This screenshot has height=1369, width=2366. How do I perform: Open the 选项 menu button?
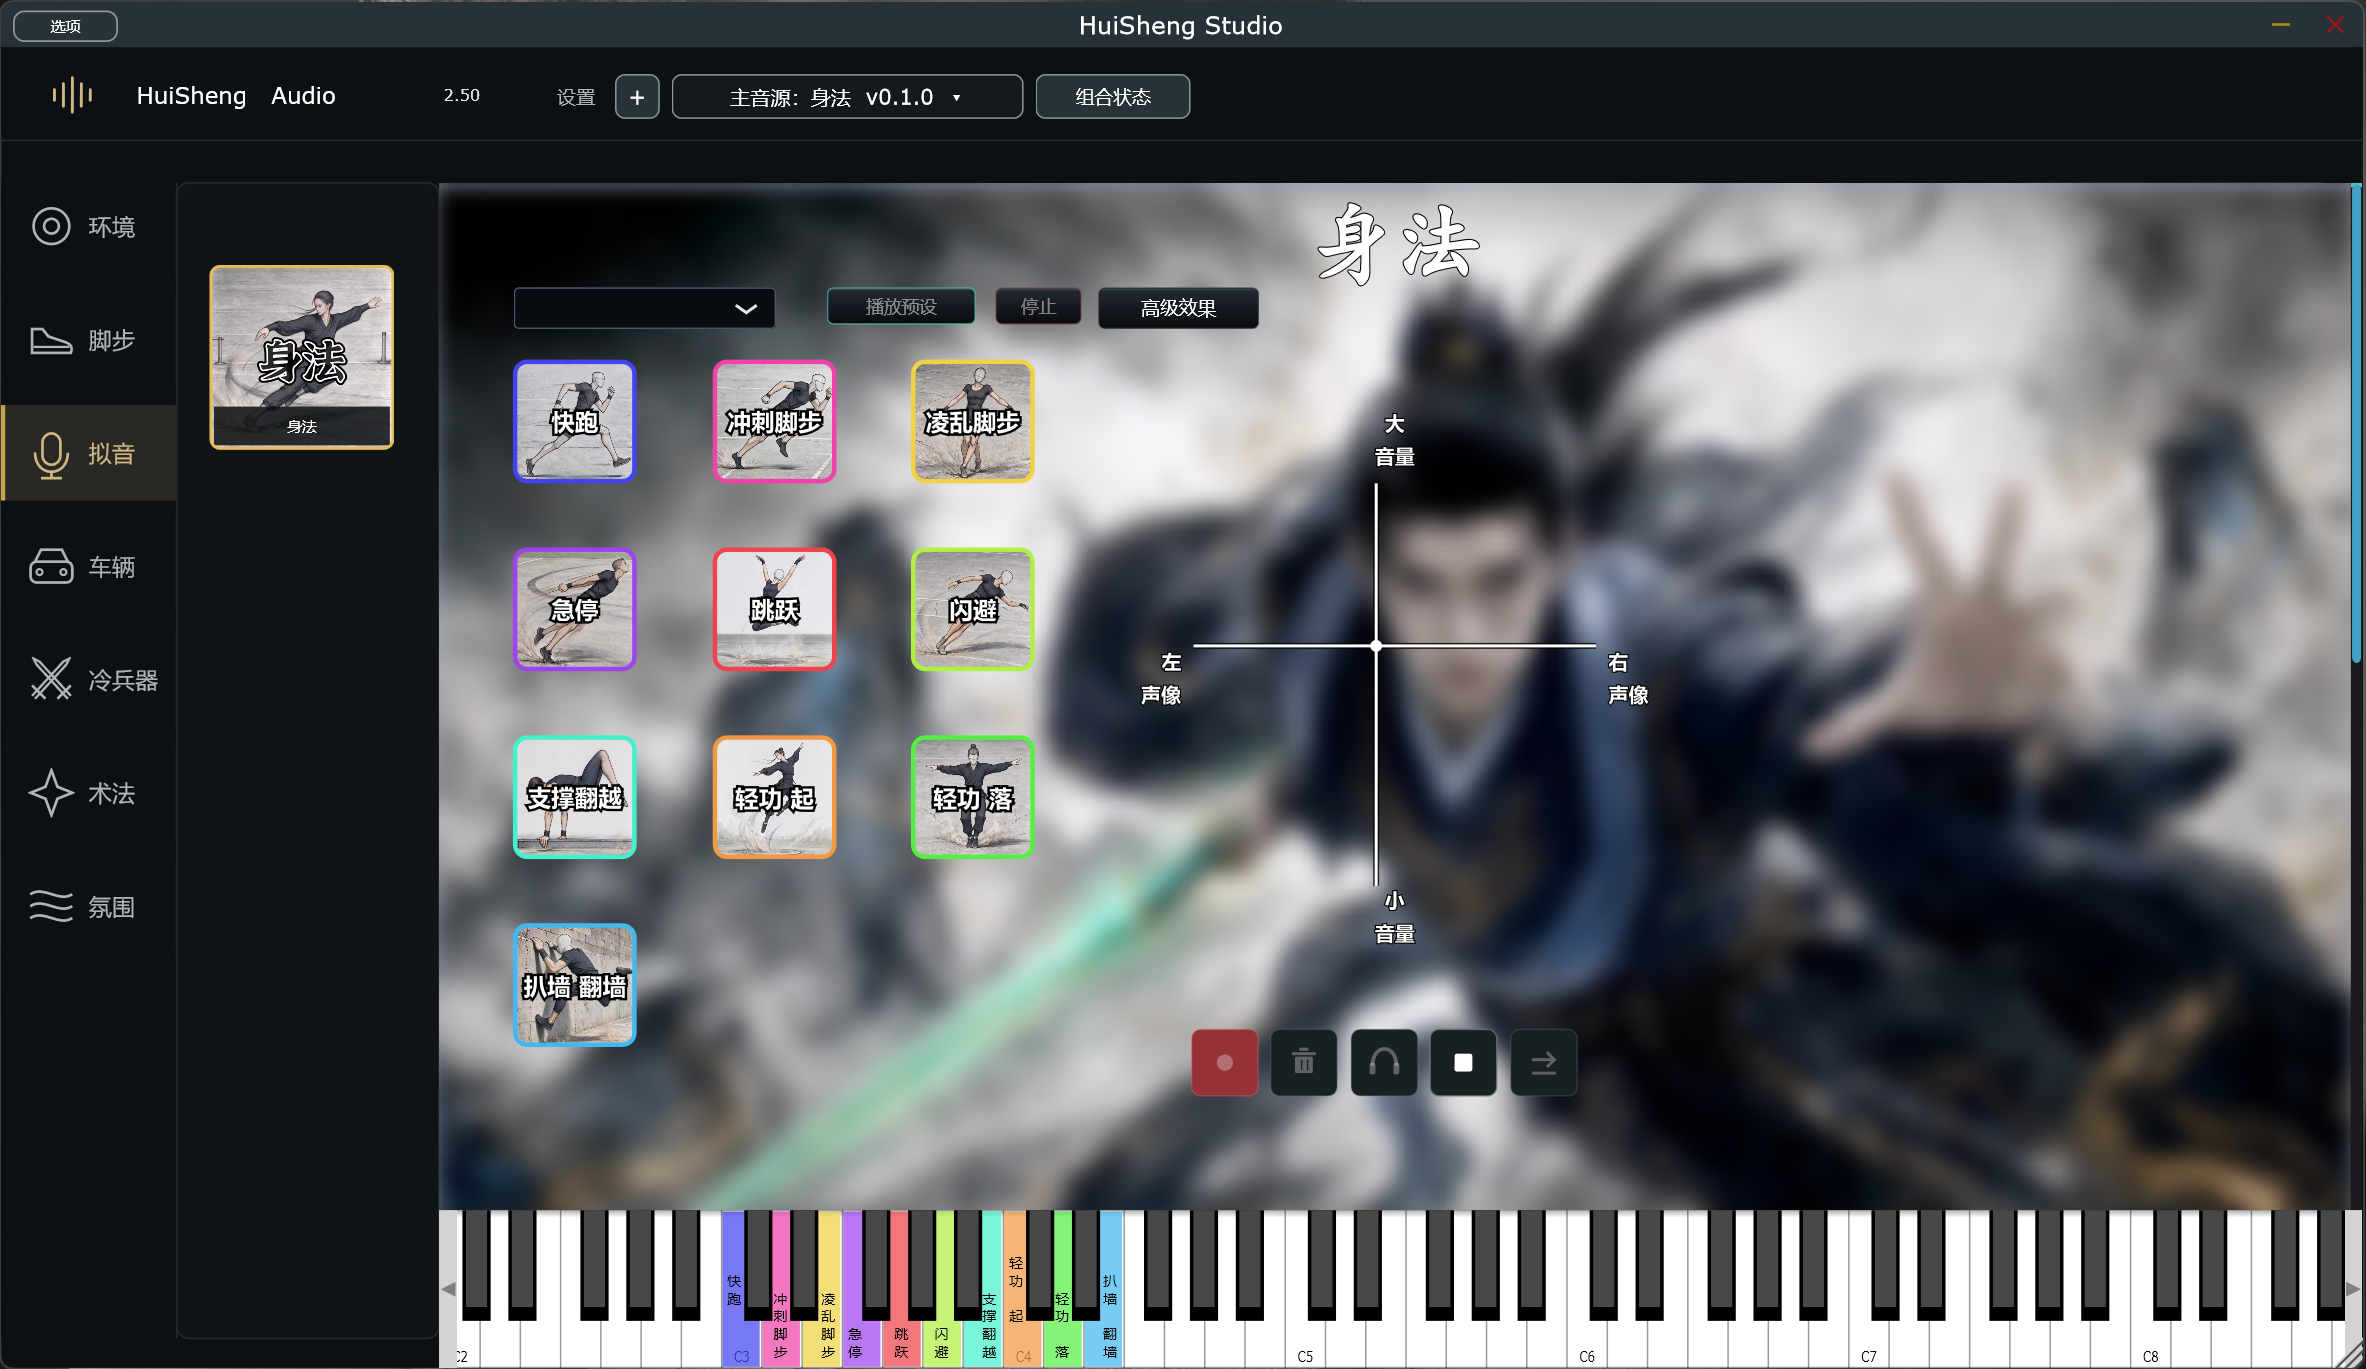point(65,26)
